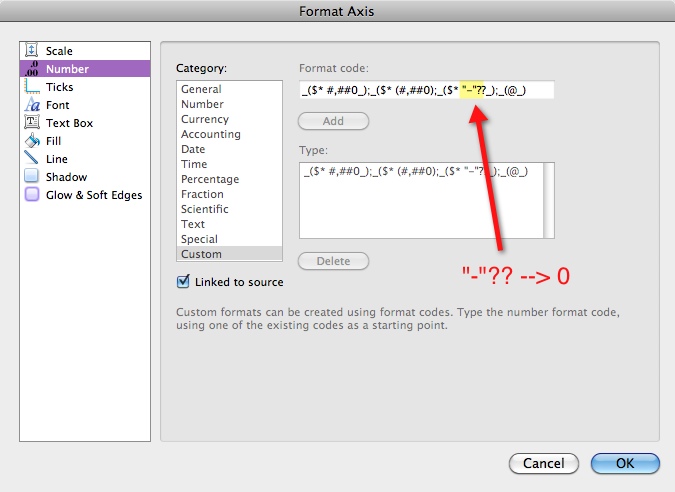Choose the Custom category entry
Image resolution: width=675 pixels, height=492 pixels.
point(202,254)
